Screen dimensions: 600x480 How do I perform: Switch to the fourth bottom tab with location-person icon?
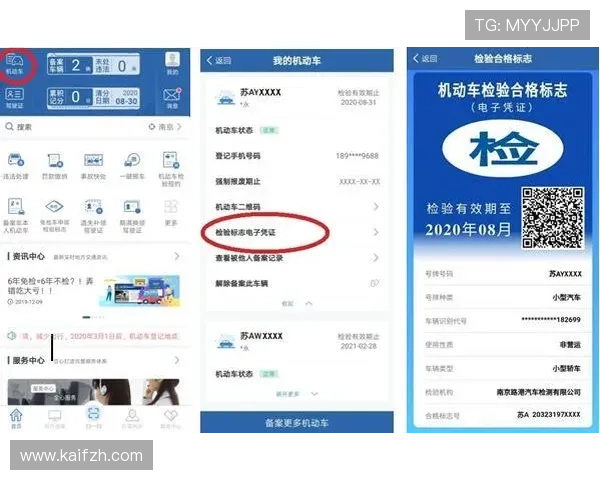pos(132,419)
